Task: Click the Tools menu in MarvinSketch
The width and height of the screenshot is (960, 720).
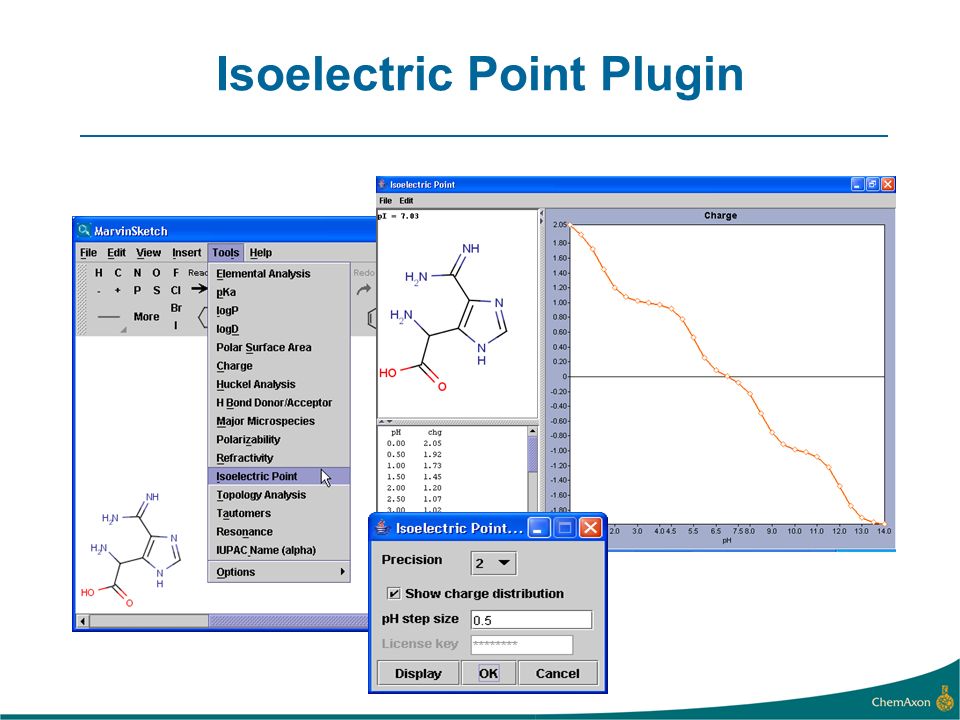Action: click(225, 252)
